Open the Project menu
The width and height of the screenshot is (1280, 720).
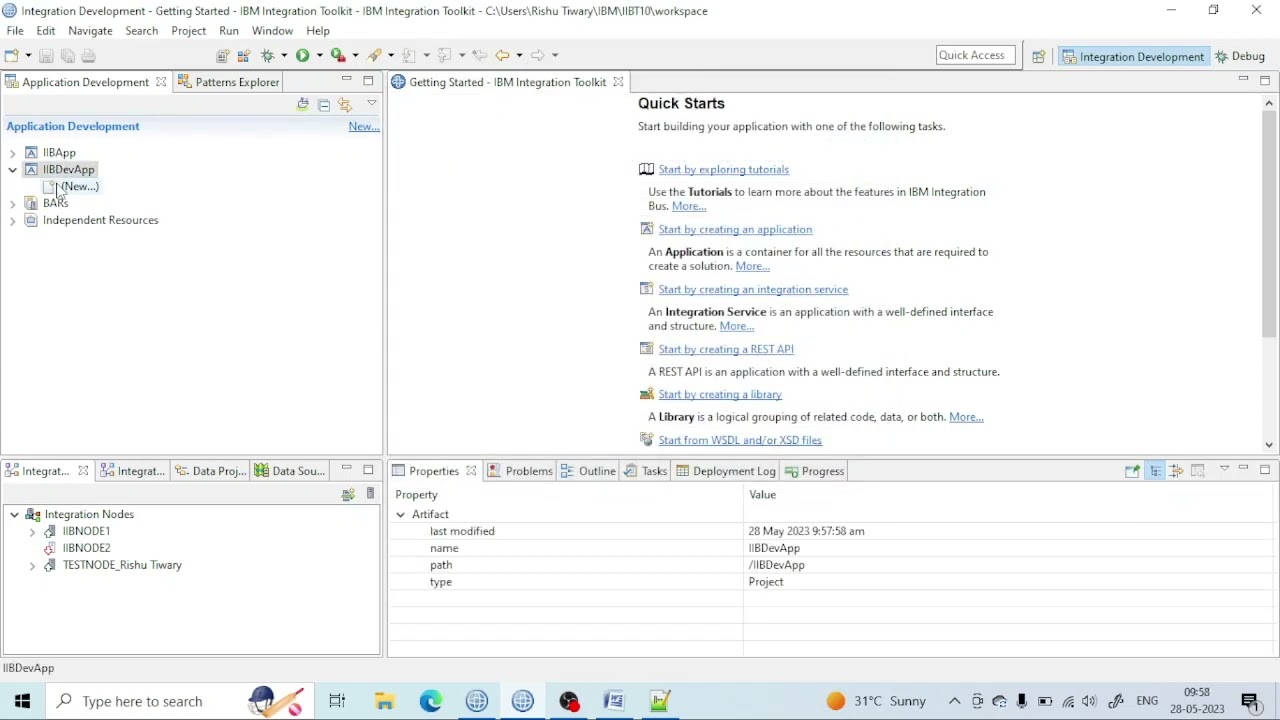[188, 31]
